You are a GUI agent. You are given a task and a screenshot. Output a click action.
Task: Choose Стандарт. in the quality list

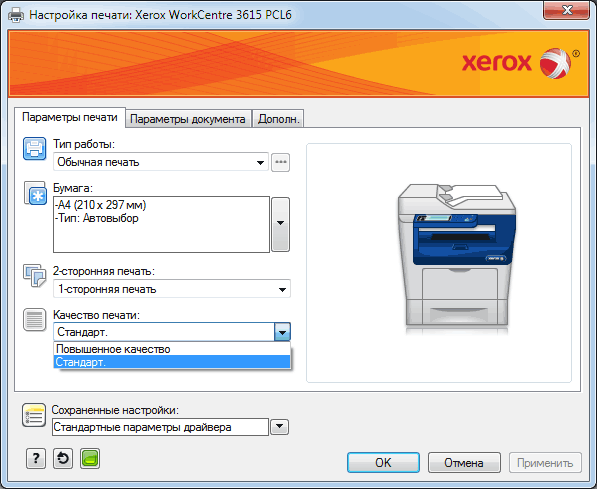tap(172, 362)
